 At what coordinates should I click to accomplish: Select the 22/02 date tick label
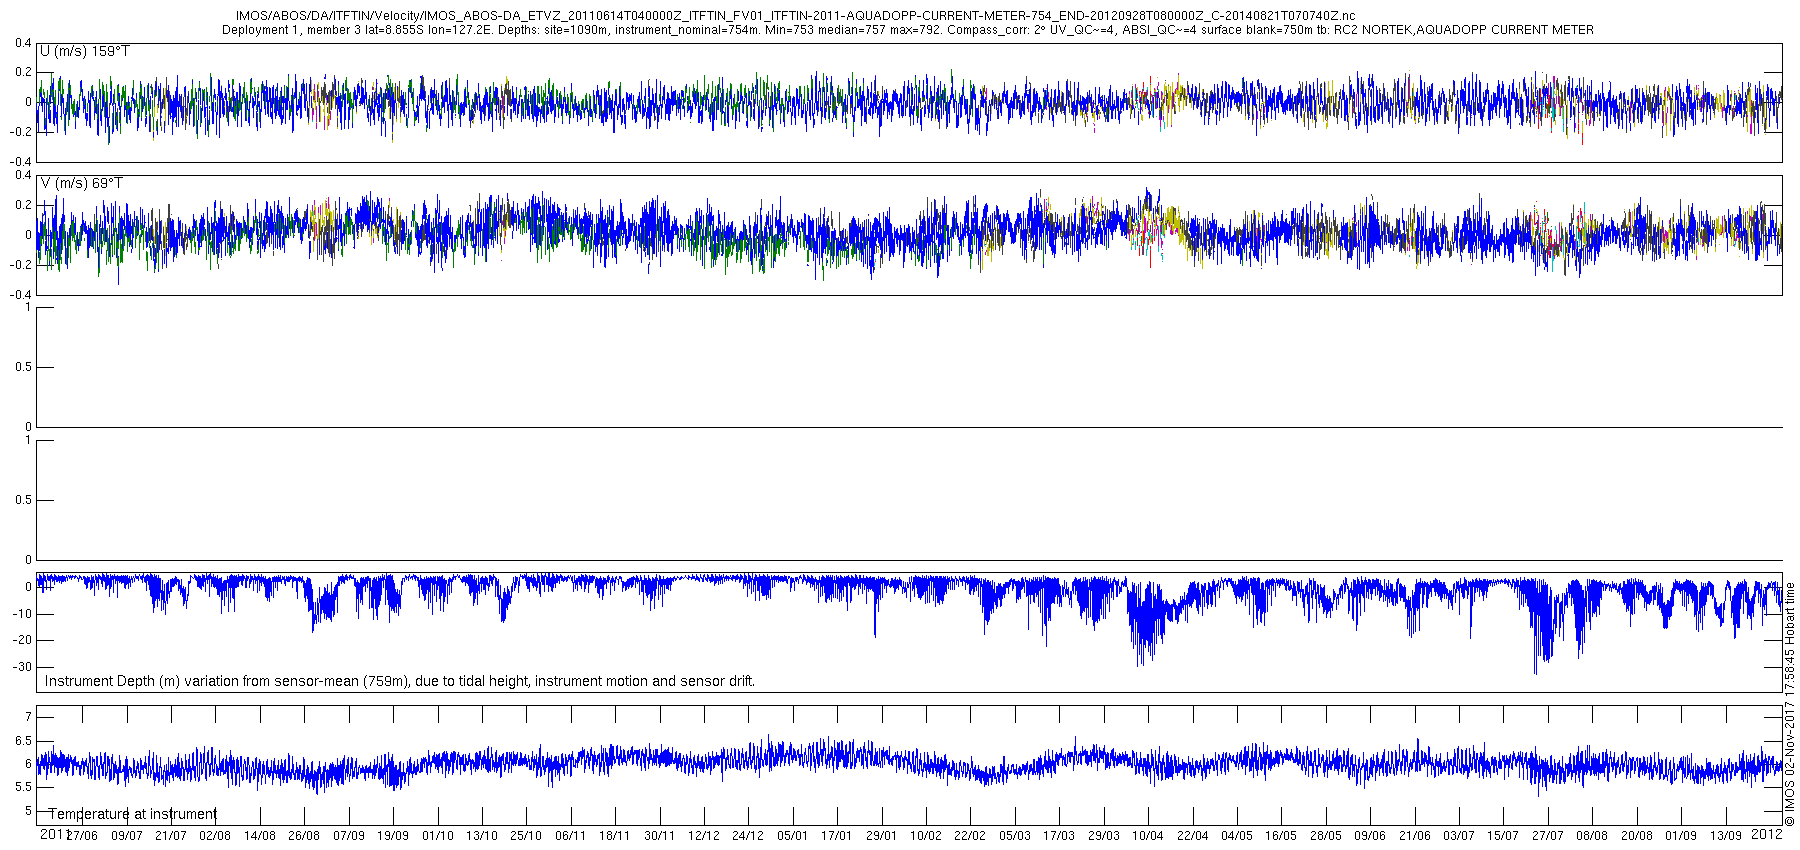(970, 836)
